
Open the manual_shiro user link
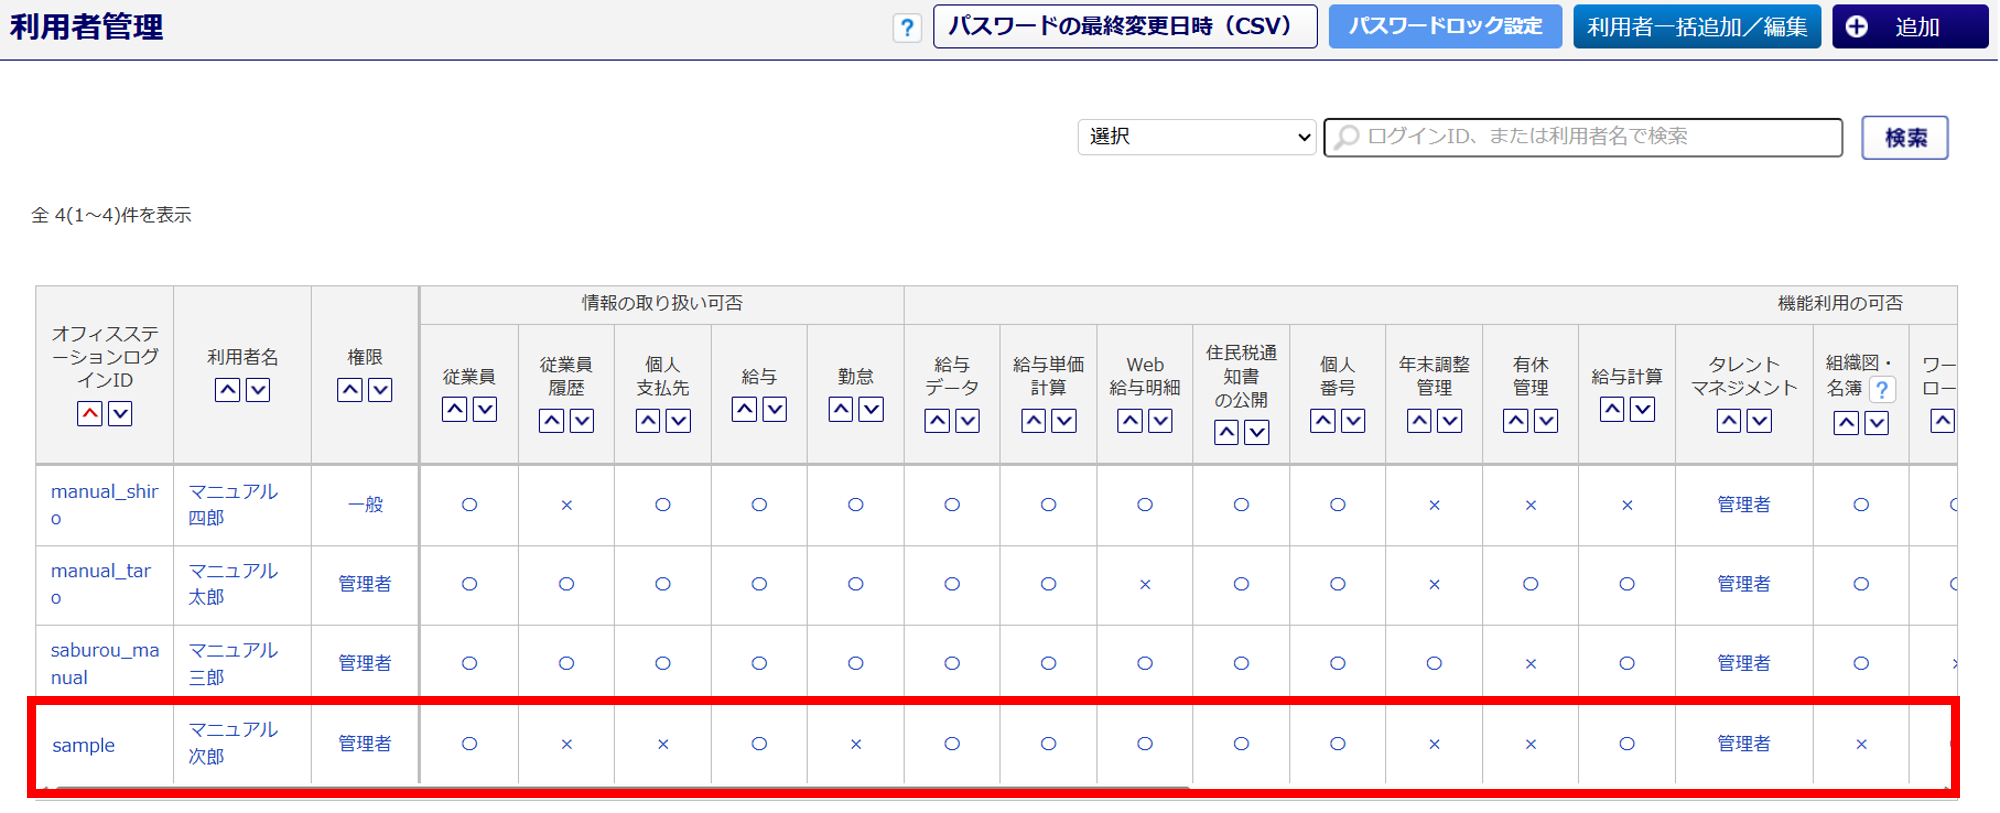pos(104,504)
